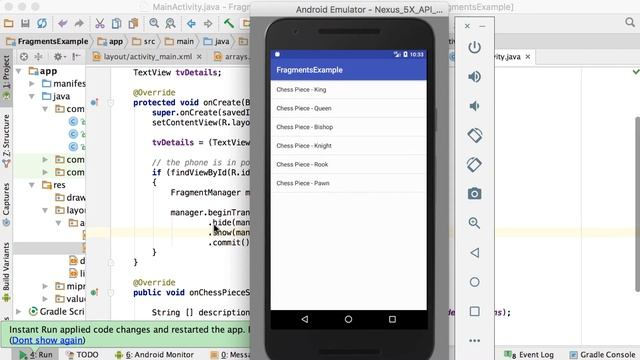Open emulator extended controls (three dots)
The height and width of the screenshot is (360, 640).
(x=474, y=341)
